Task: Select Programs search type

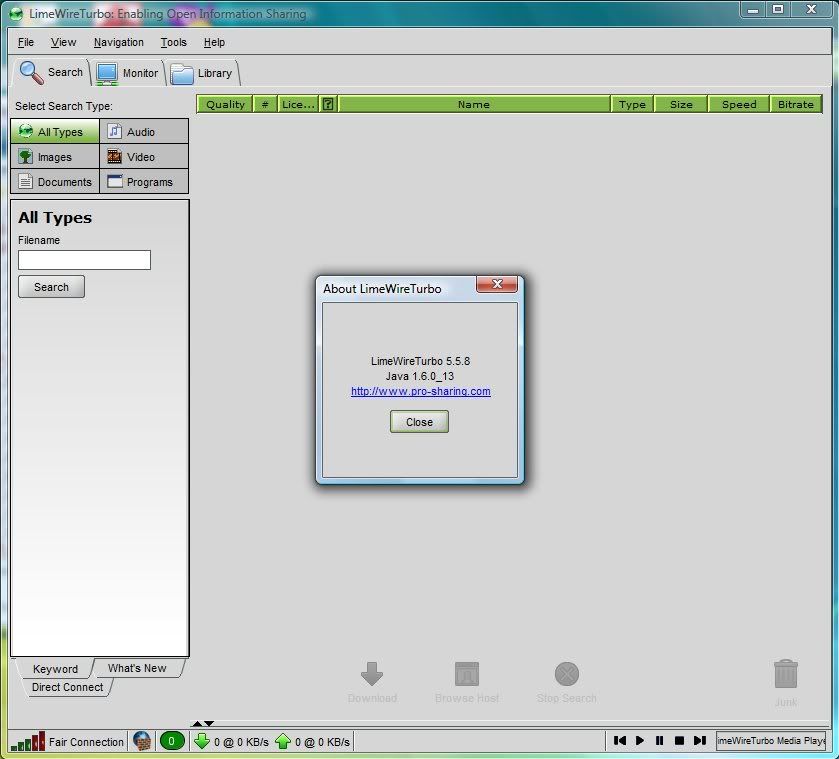Action: click(x=144, y=182)
